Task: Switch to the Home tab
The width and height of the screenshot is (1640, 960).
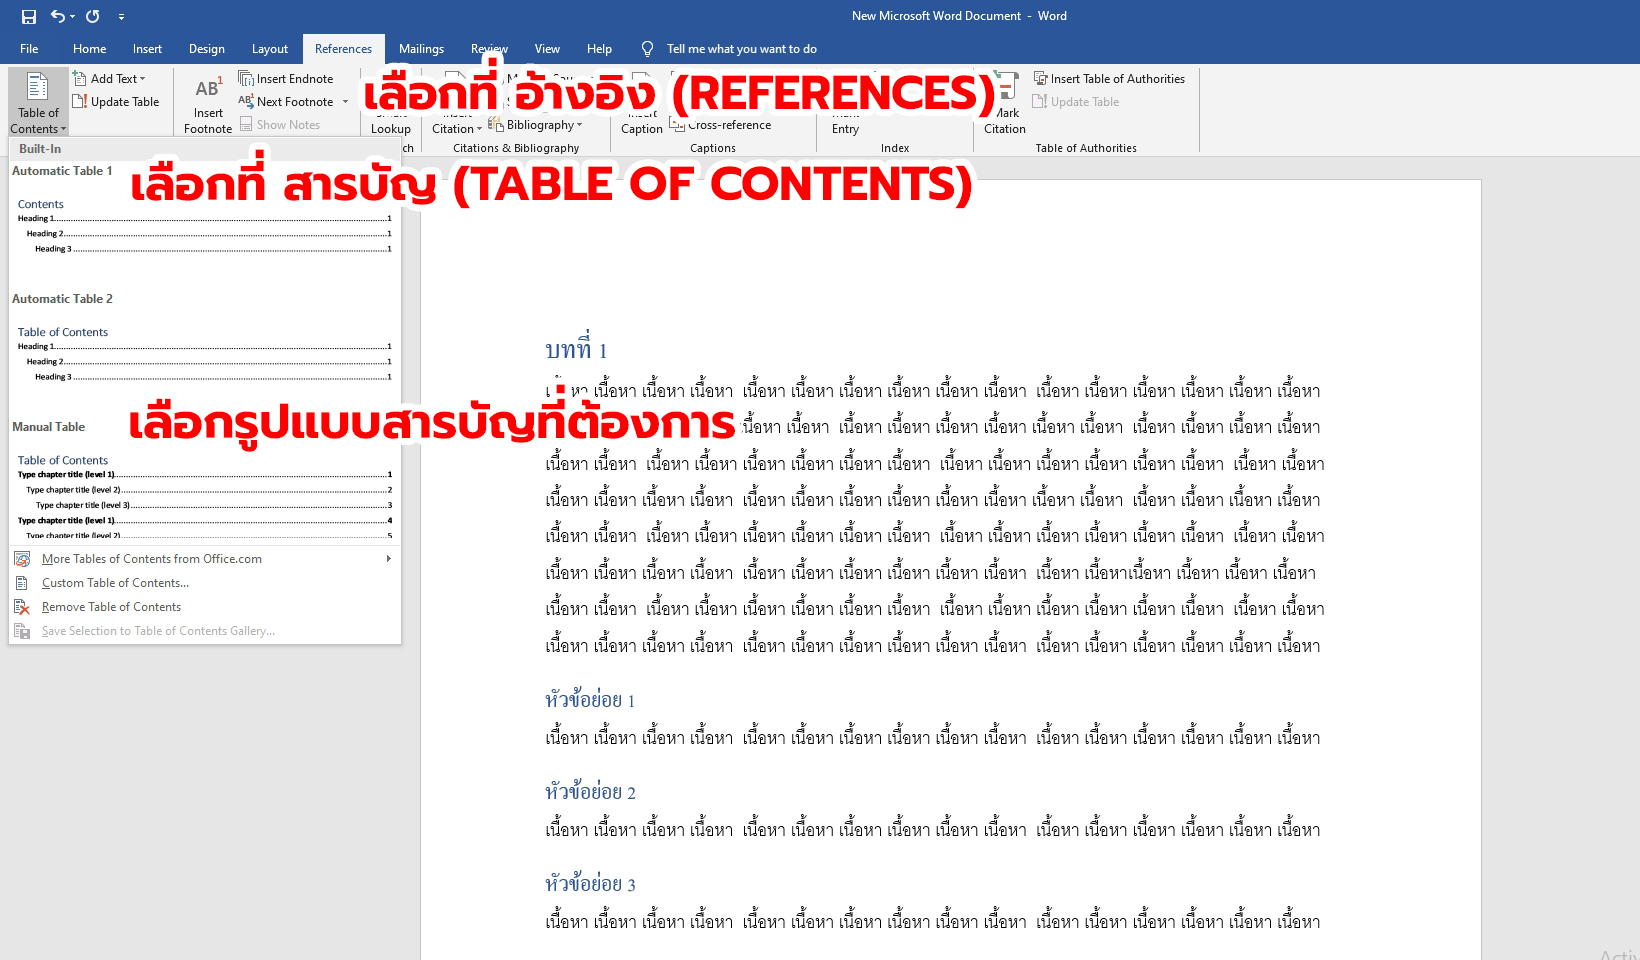Action: (89, 48)
